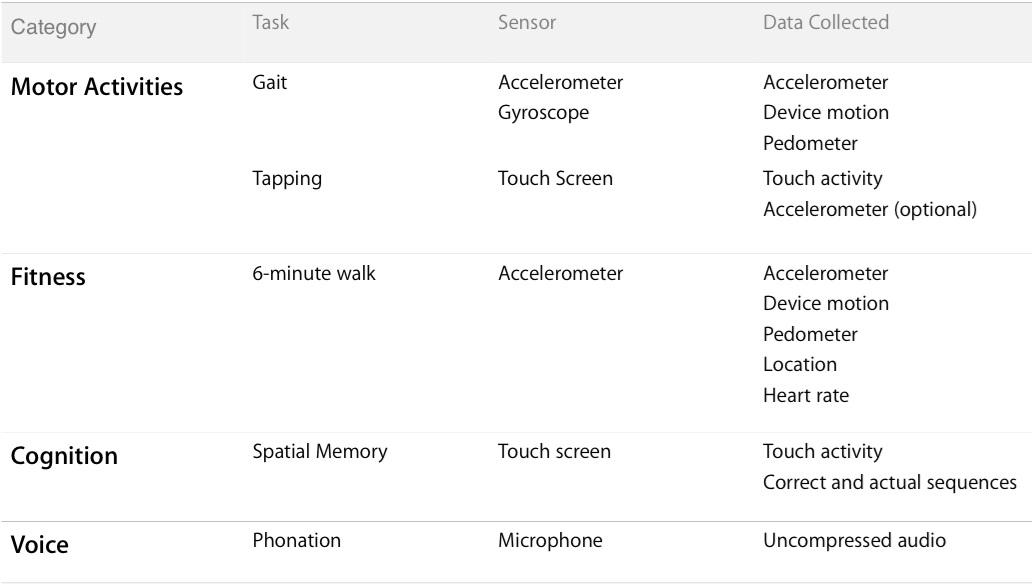This screenshot has height=584, width=1032.
Task: Select the Motor Activities category
Action: pyautogui.click(x=97, y=86)
